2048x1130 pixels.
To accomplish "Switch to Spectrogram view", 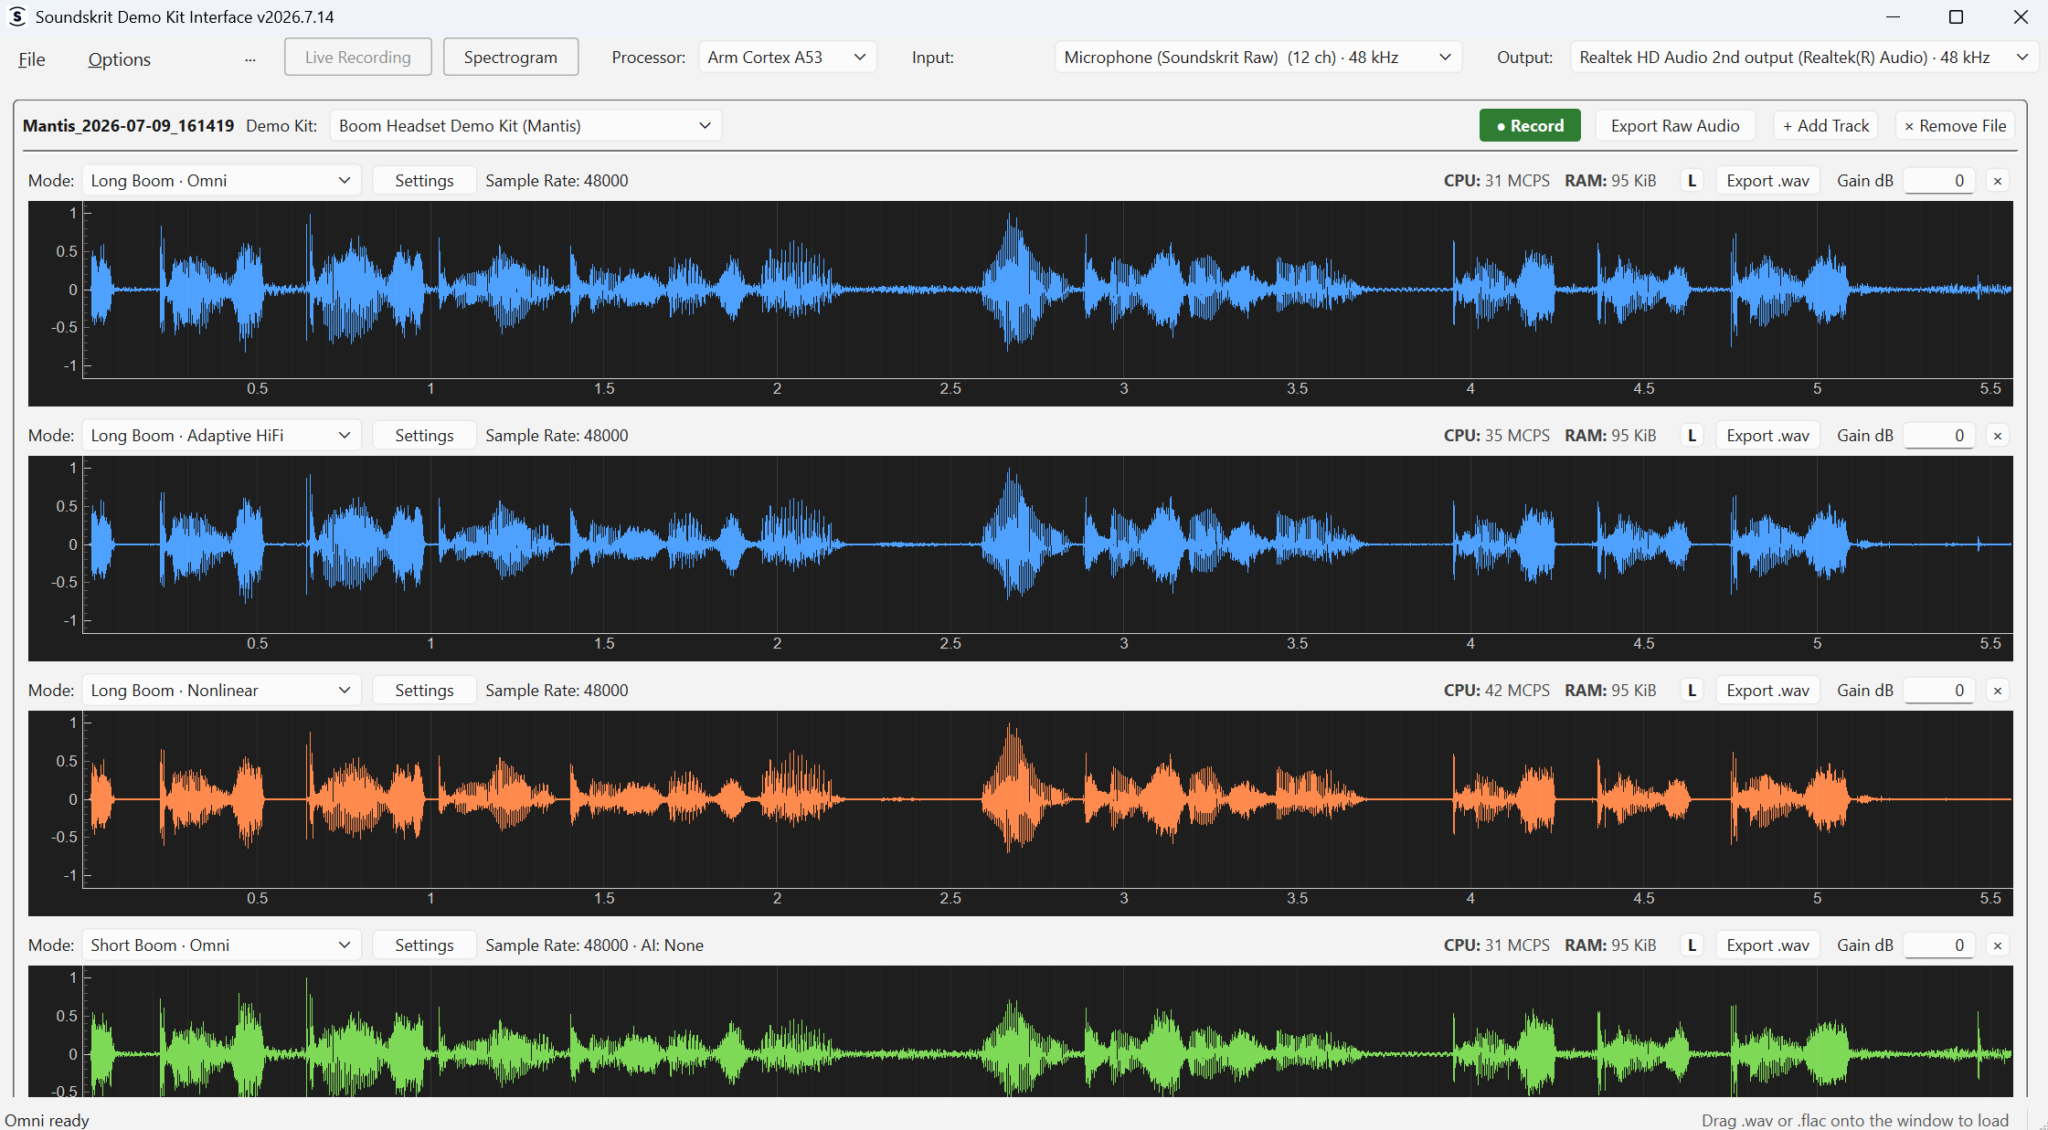I will point(511,57).
